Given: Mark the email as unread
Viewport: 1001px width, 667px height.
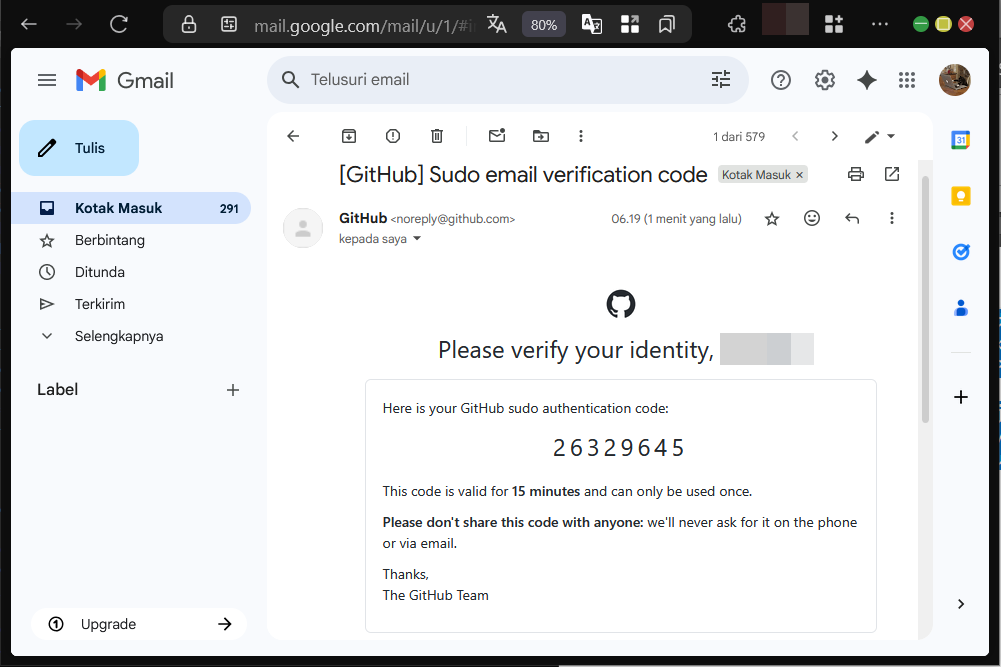Looking at the screenshot, I should 497,136.
